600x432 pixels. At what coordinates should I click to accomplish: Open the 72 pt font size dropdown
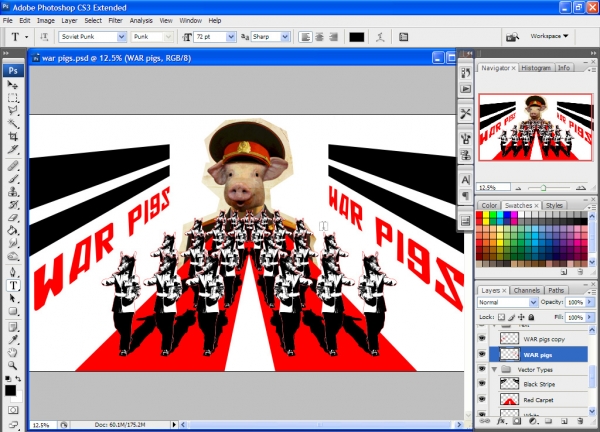coord(231,37)
